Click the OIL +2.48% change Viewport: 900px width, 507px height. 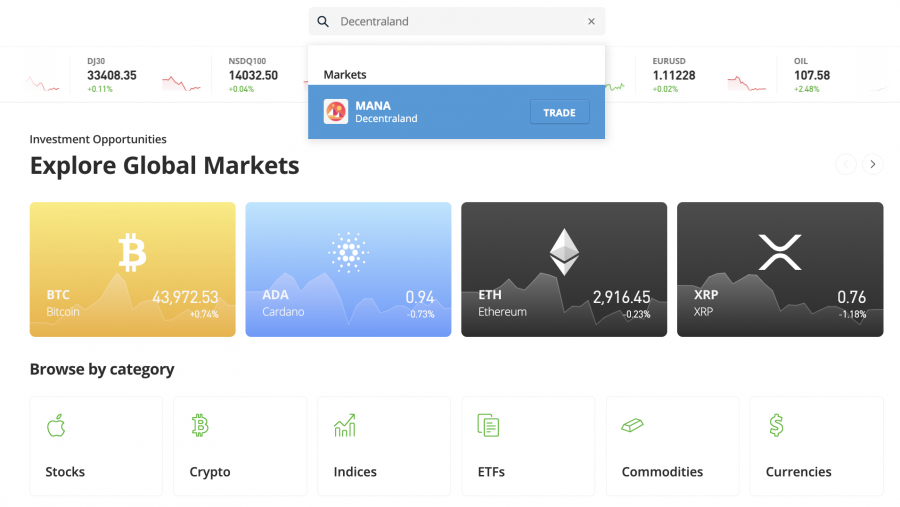pyautogui.click(x=806, y=89)
